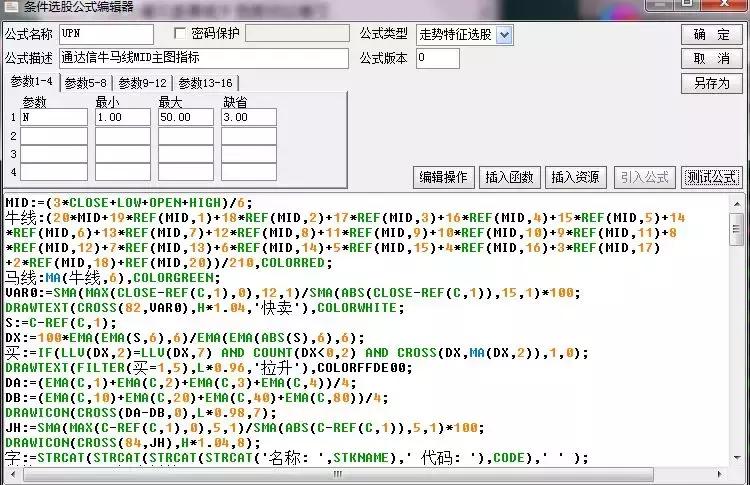The width and height of the screenshot is (750, 485).
Task: Click the horizontal scrollbar thumb
Action: 338,474
